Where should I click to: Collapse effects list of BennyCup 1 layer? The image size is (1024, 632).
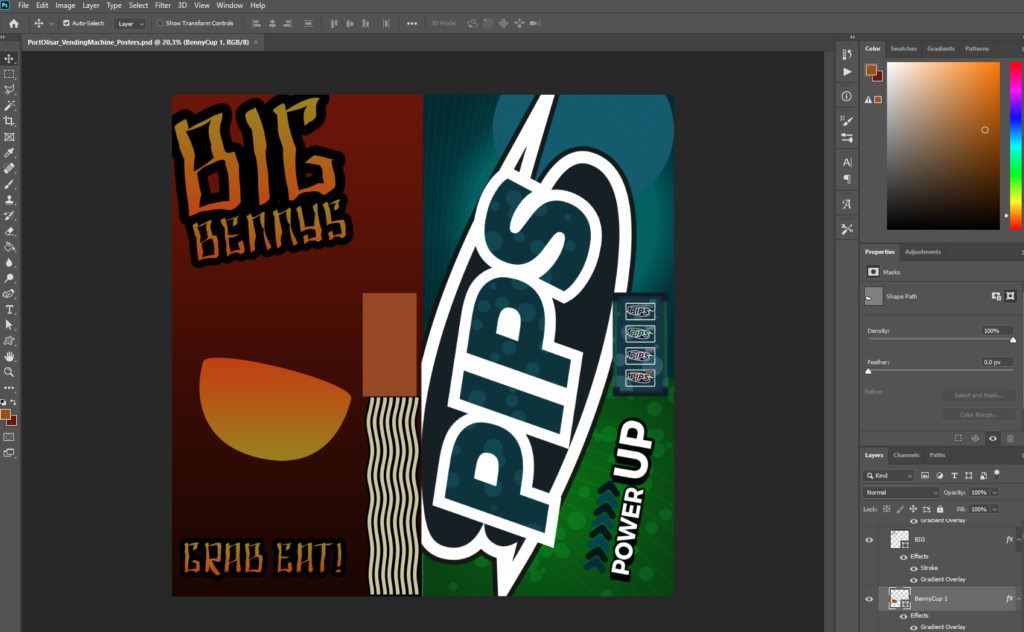1019,599
